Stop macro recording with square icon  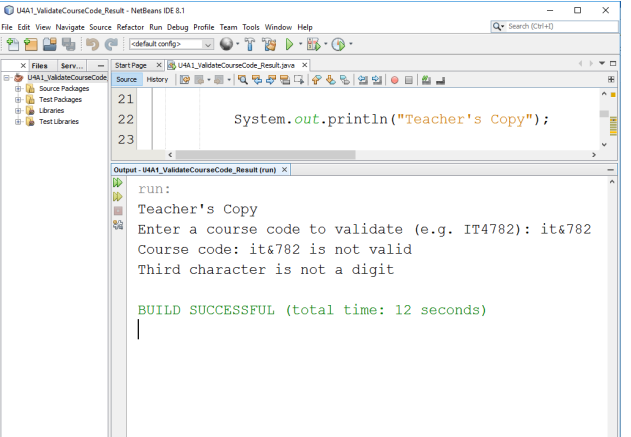[408, 80]
